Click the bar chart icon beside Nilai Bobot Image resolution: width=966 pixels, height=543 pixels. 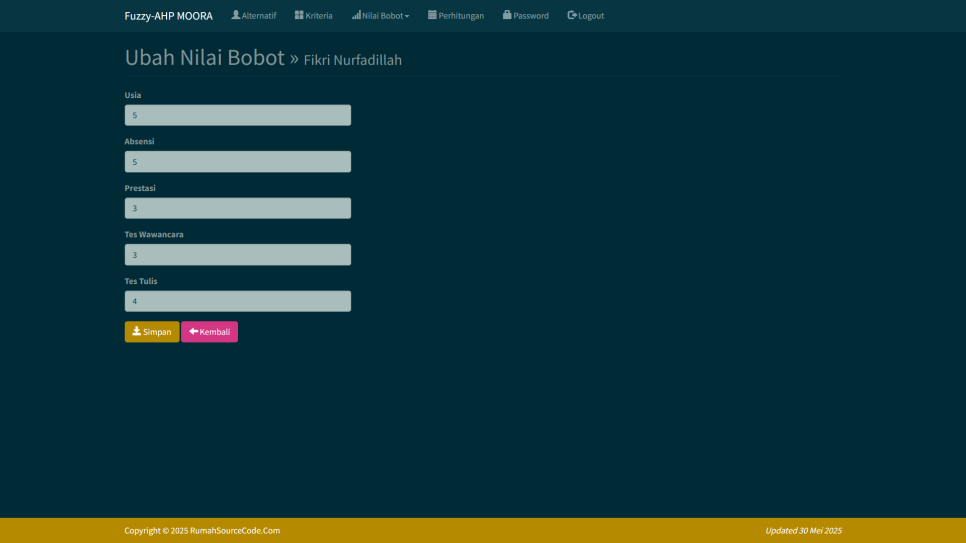coord(356,15)
